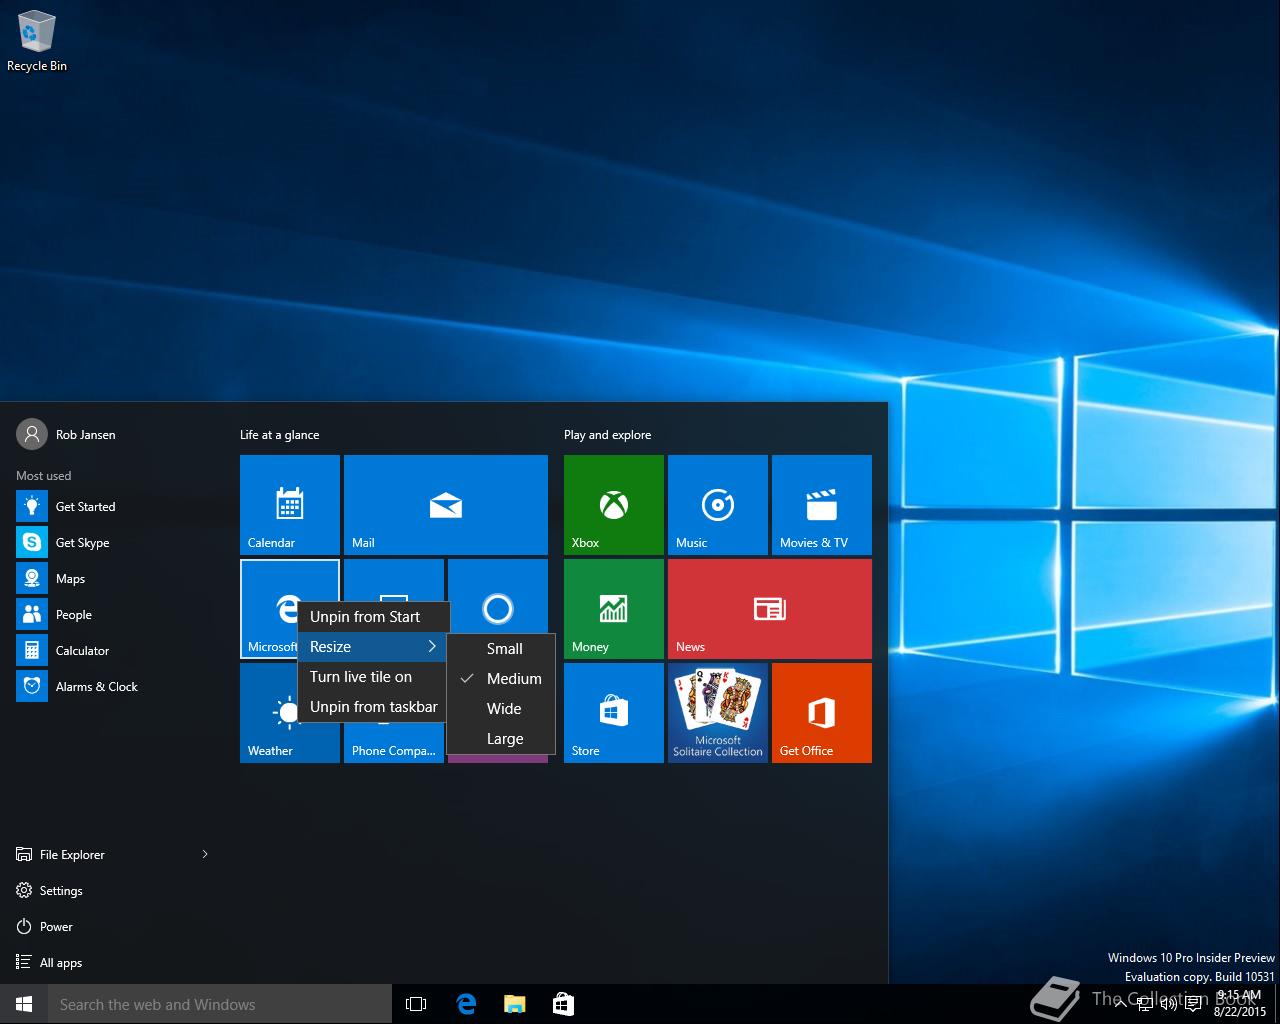The image size is (1280, 1024).
Task: Click the Play and explore group title
Action: pos(607,435)
